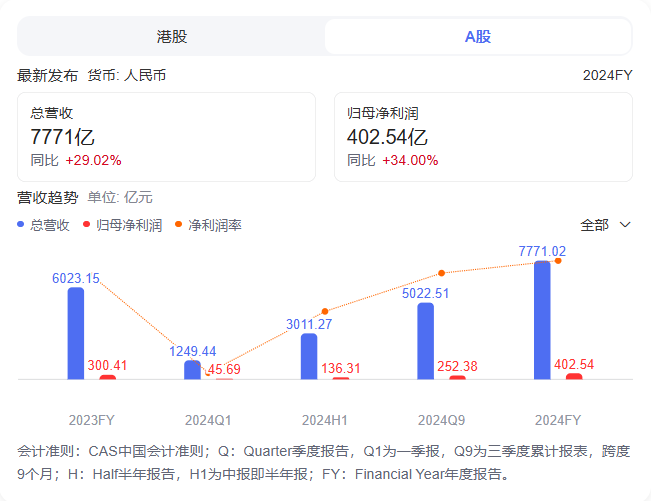Click the 5022.51 revenue value label

point(426,294)
